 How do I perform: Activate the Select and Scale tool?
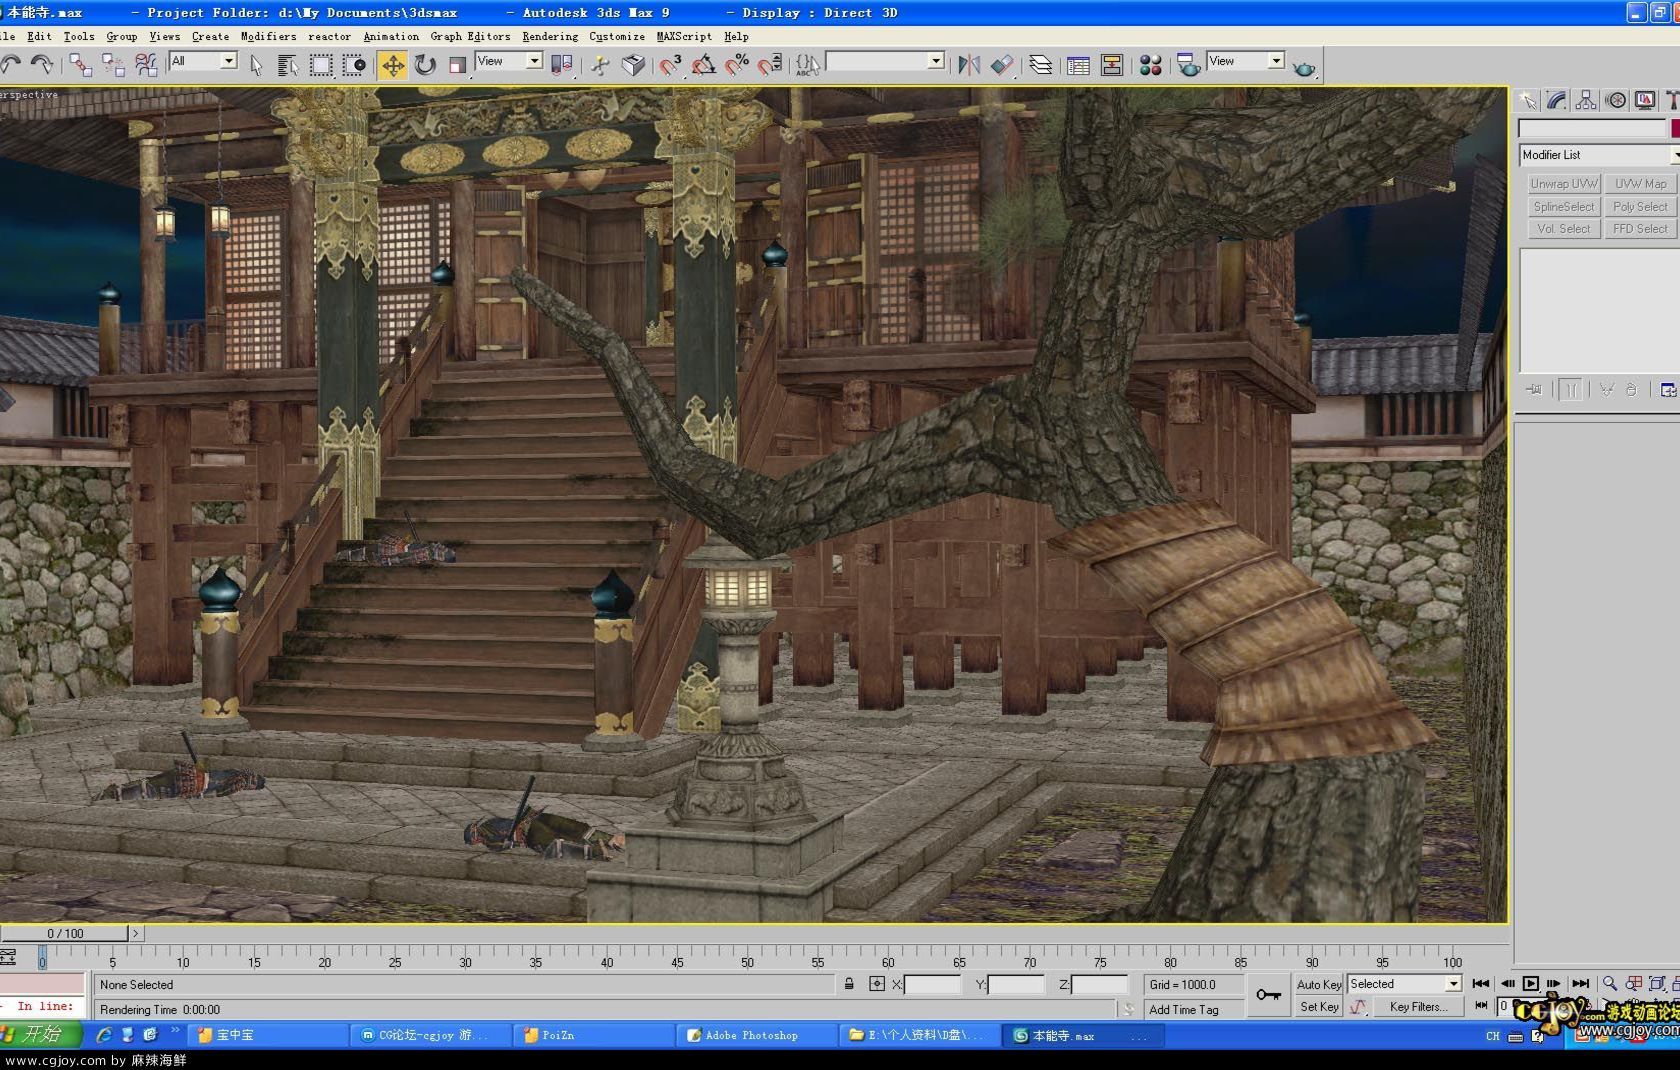(458, 65)
